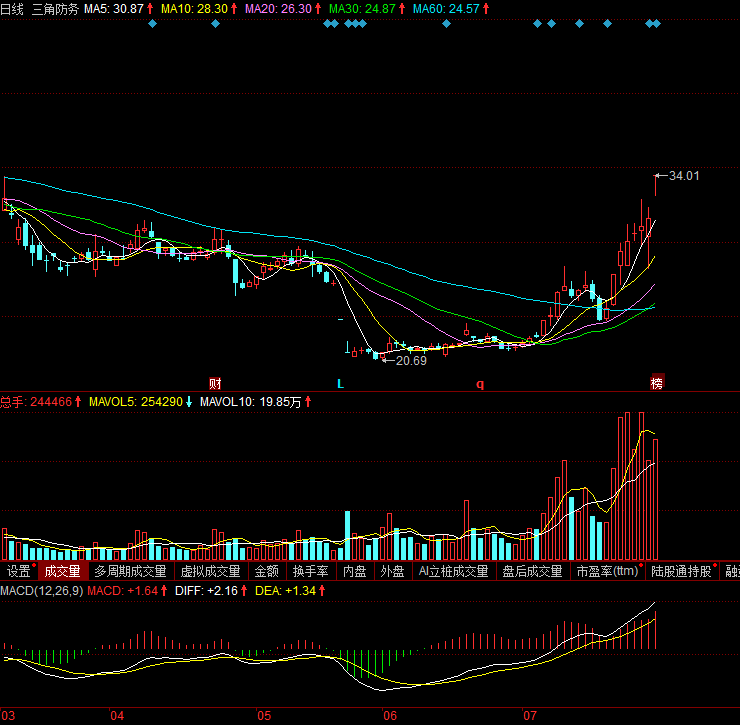Switch to the 多周期成交量 tab
The height and width of the screenshot is (725, 740).
tap(130, 572)
